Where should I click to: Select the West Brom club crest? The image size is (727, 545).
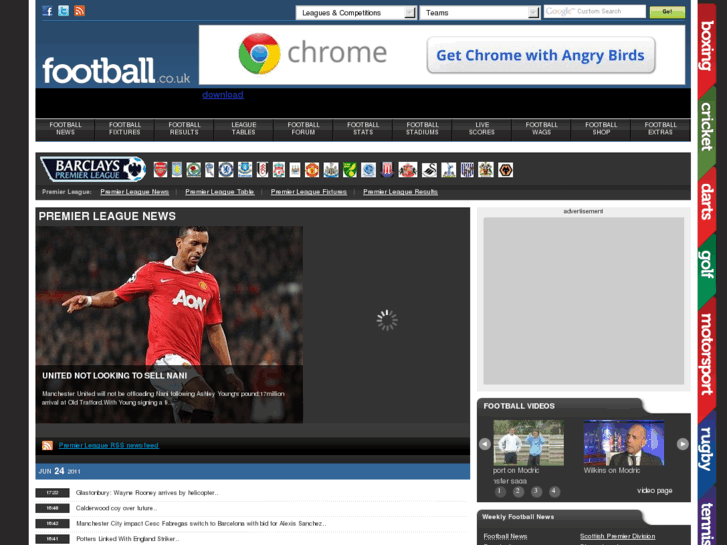click(x=467, y=170)
